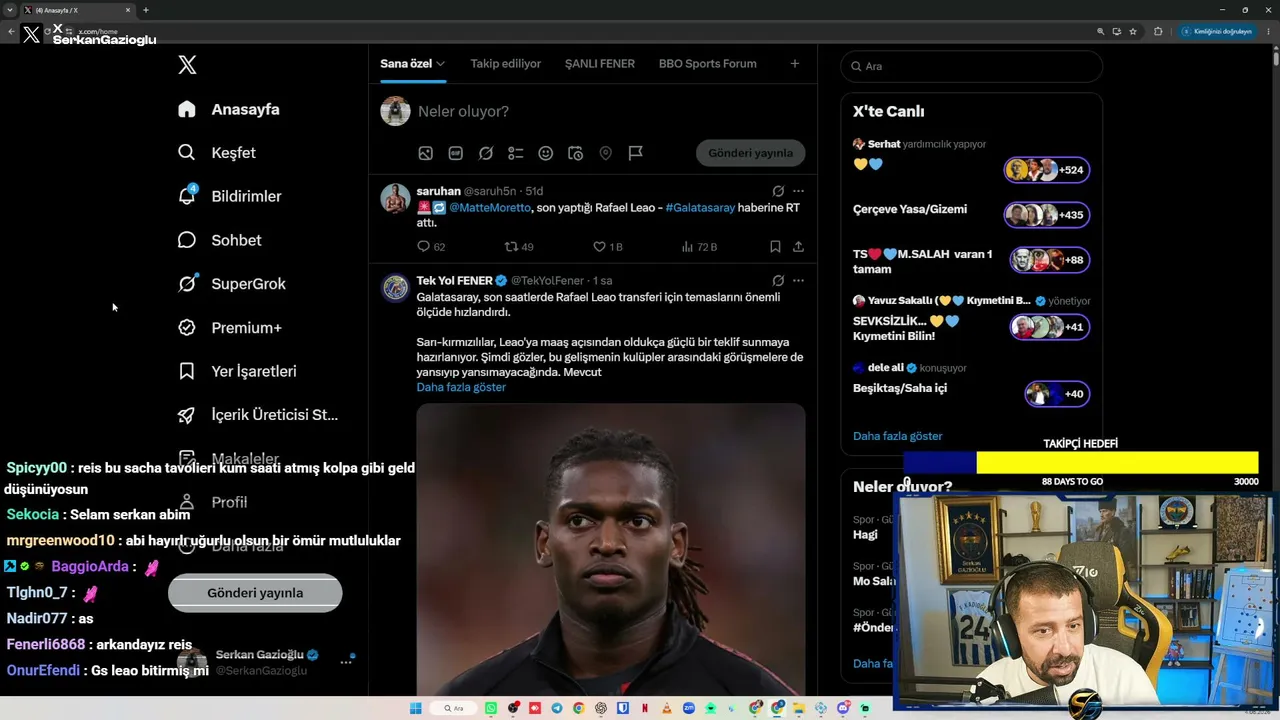Open the #Galatasaray hashtag link
1280x720 pixels.
(700, 208)
